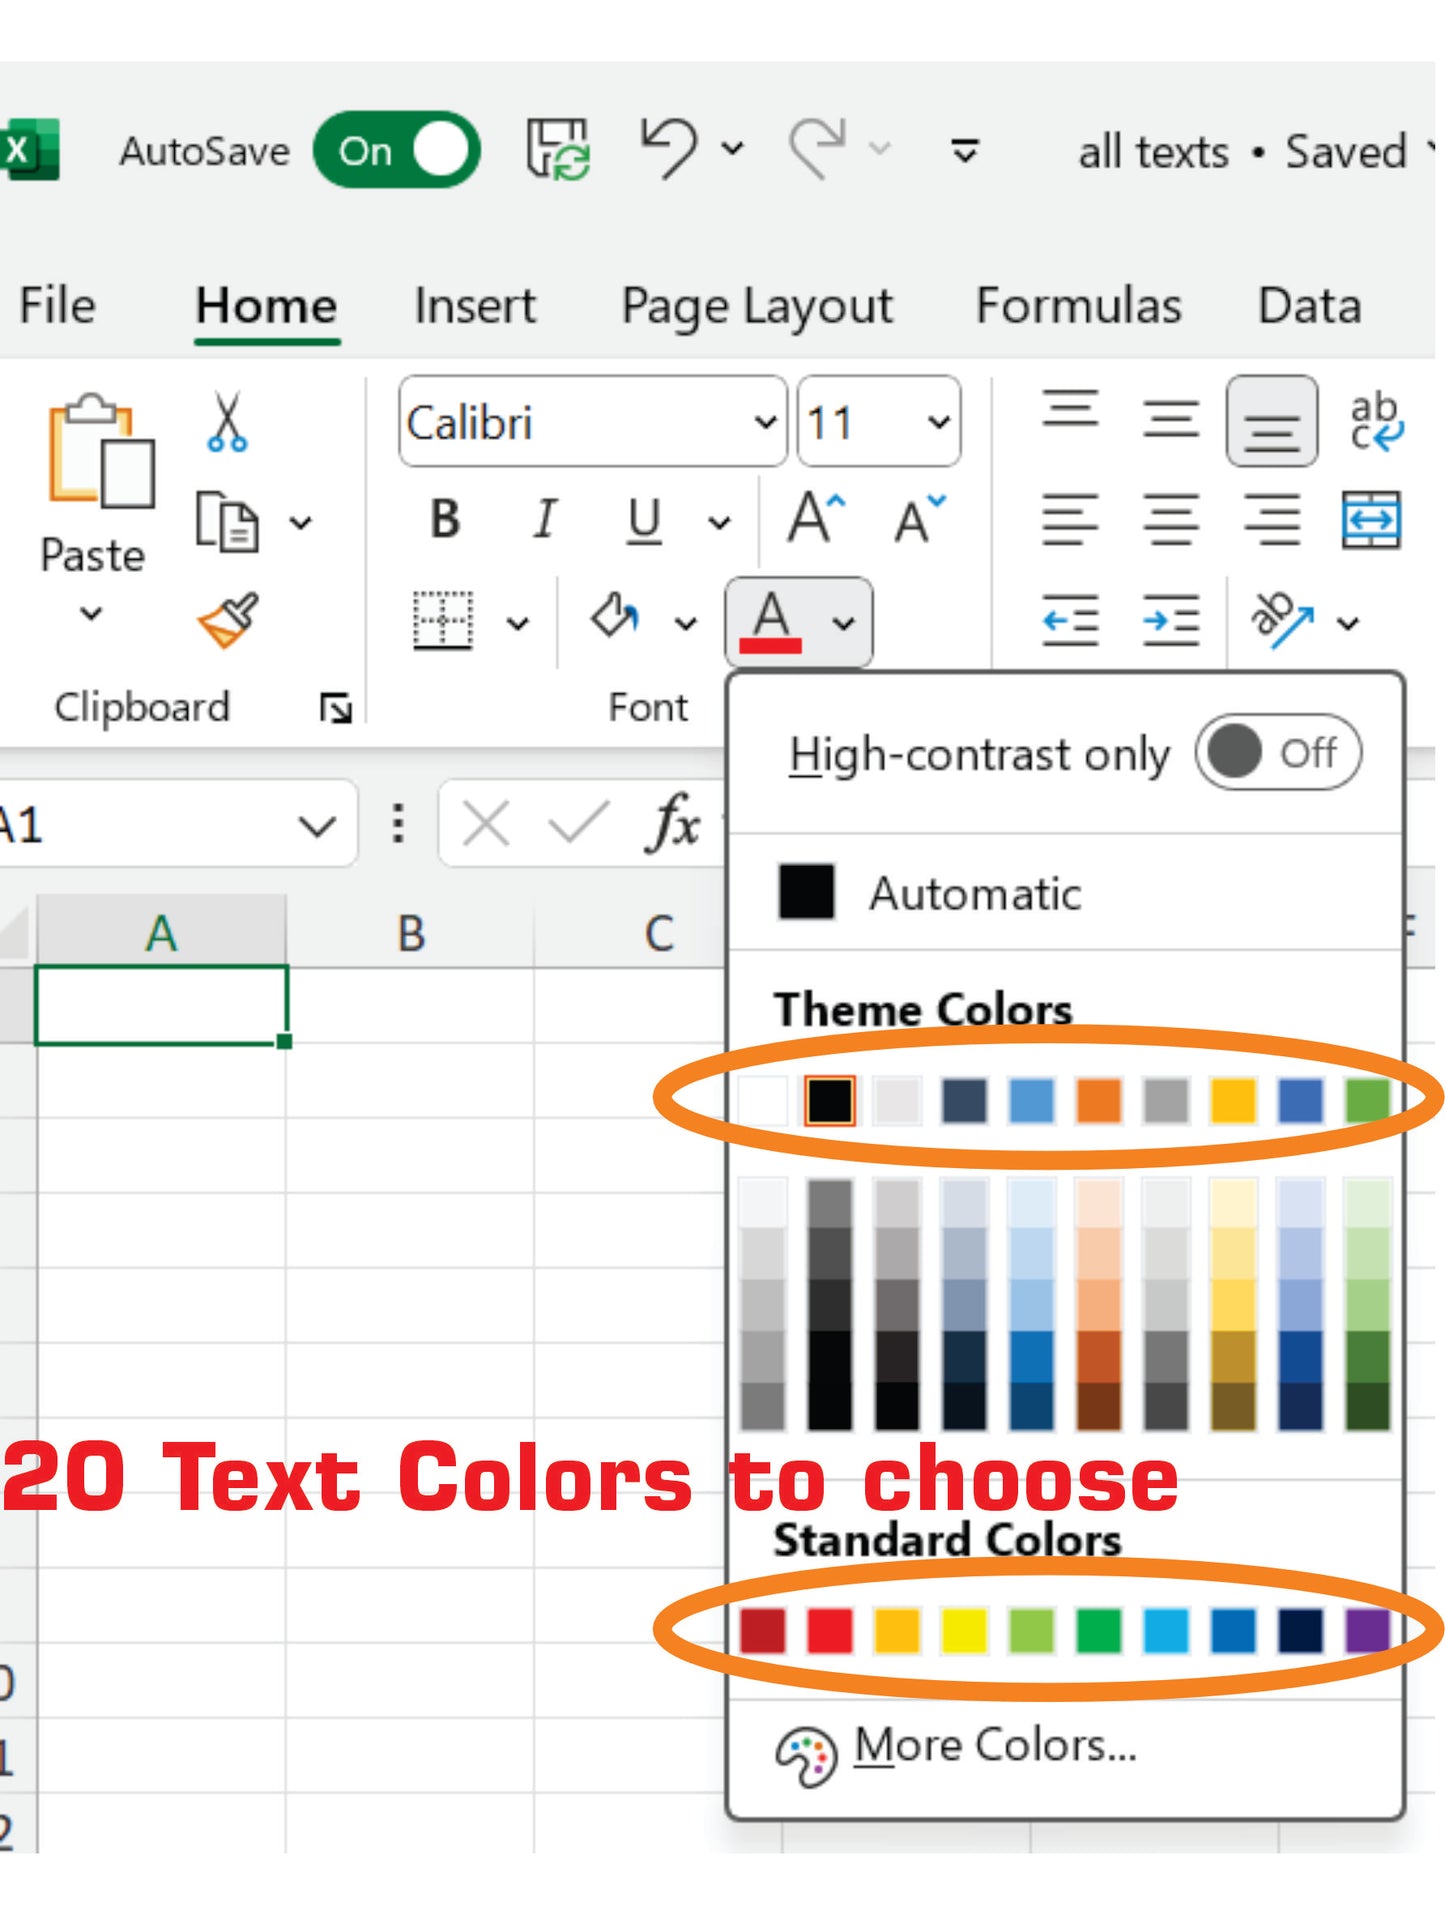The image size is (1445, 1915).
Task: Click the Wrap Text icon
Action: point(1376,422)
